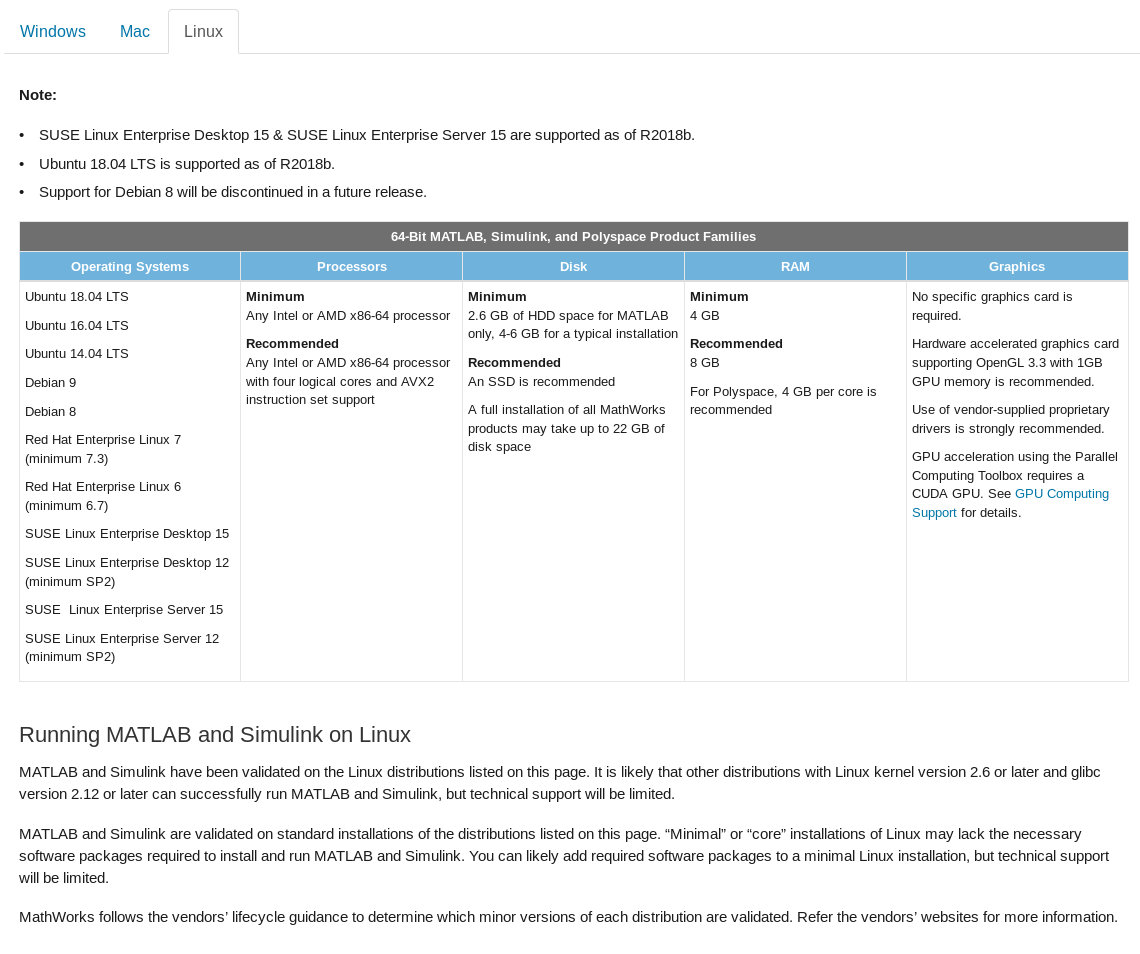The image size is (1140, 954).
Task: Click SUSE Linux Enterprise Server 15 table entry
Action: point(124,609)
